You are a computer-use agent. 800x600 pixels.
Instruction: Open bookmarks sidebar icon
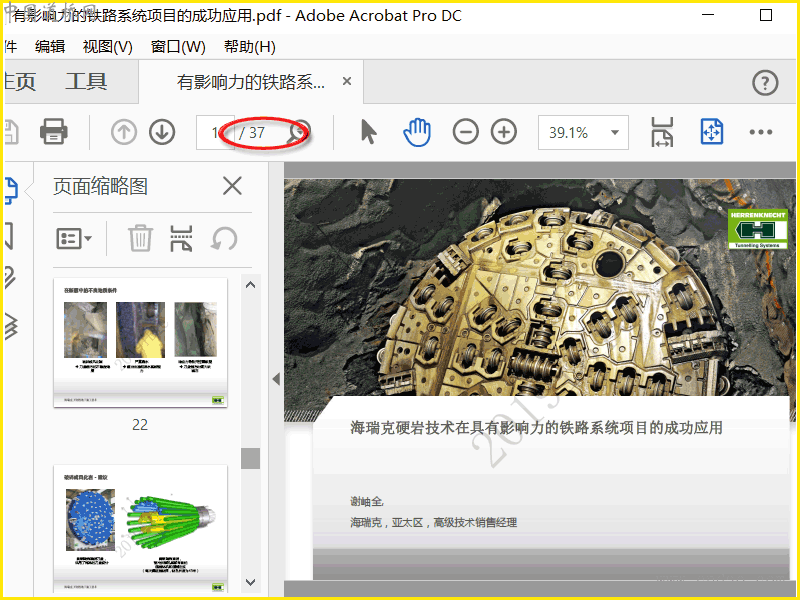9,235
